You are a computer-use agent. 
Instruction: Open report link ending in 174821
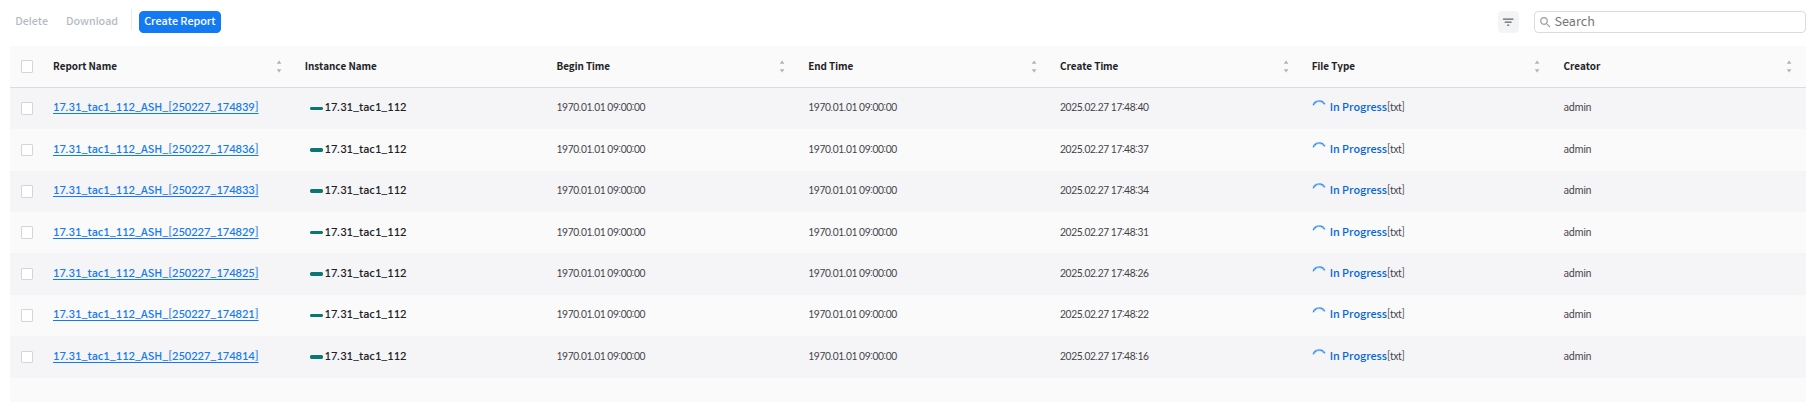click(155, 314)
